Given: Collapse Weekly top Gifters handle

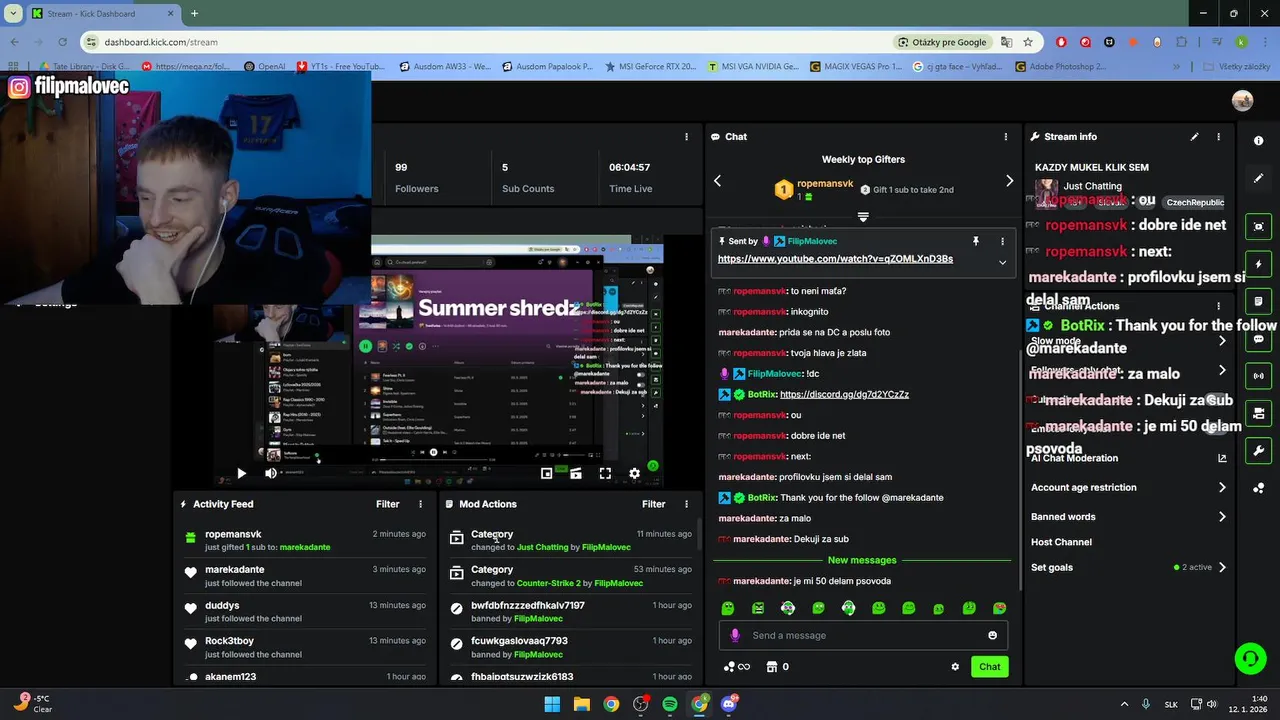Looking at the screenshot, I should pos(863,217).
